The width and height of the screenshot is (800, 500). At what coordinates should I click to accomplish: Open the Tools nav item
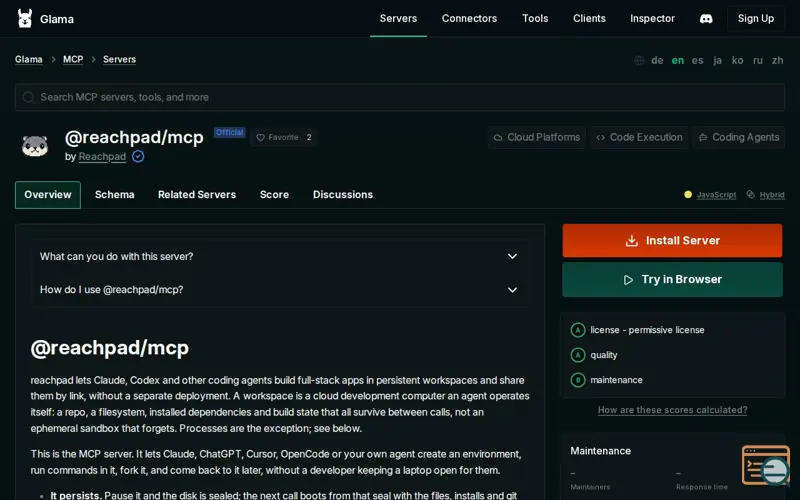click(535, 18)
